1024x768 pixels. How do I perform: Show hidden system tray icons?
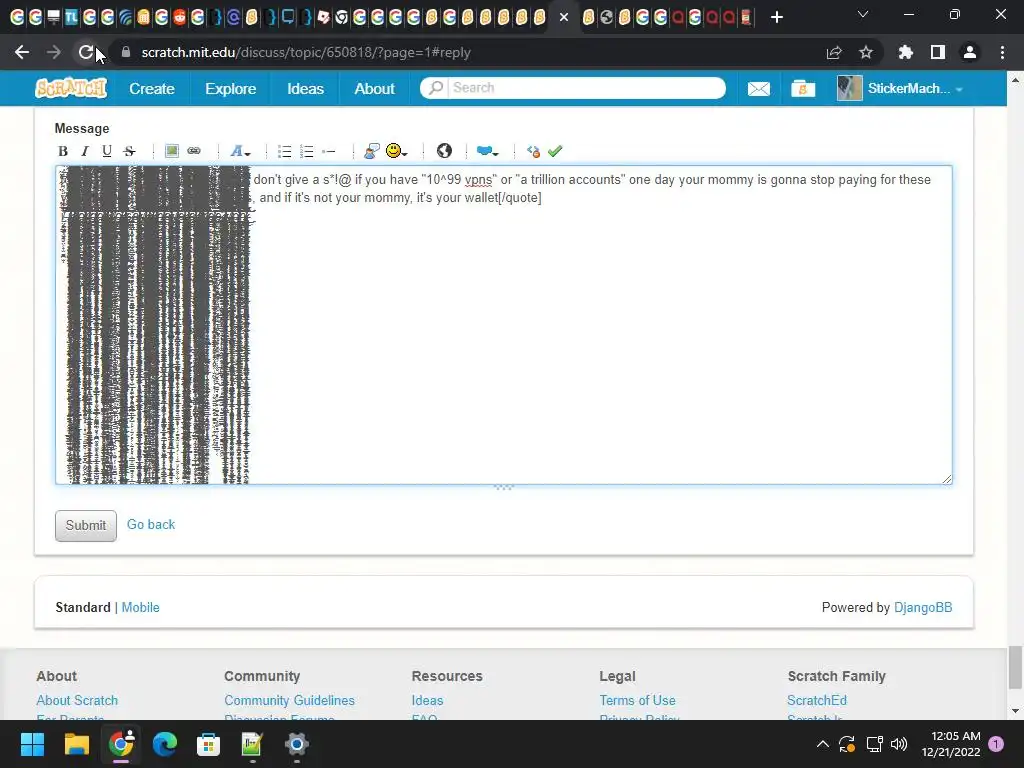(823, 744)
